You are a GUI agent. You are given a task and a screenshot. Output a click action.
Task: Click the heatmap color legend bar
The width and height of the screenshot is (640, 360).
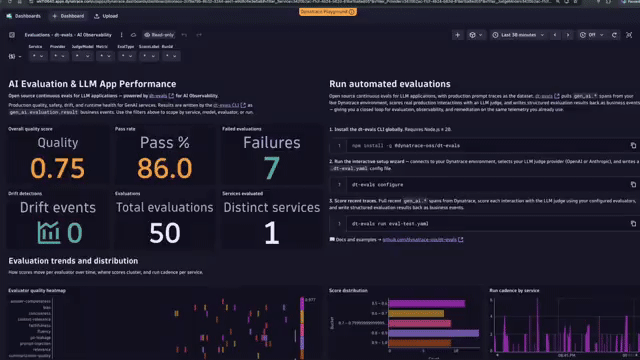click(x=302, y=329)
